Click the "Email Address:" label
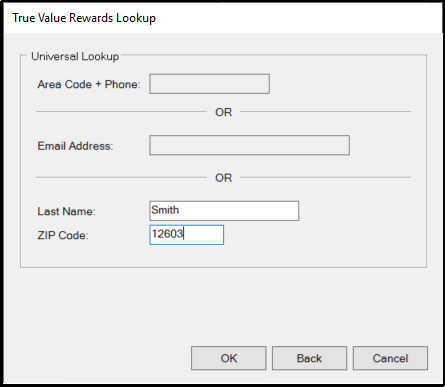Viewport: 445px width, 387px height. 75,146
